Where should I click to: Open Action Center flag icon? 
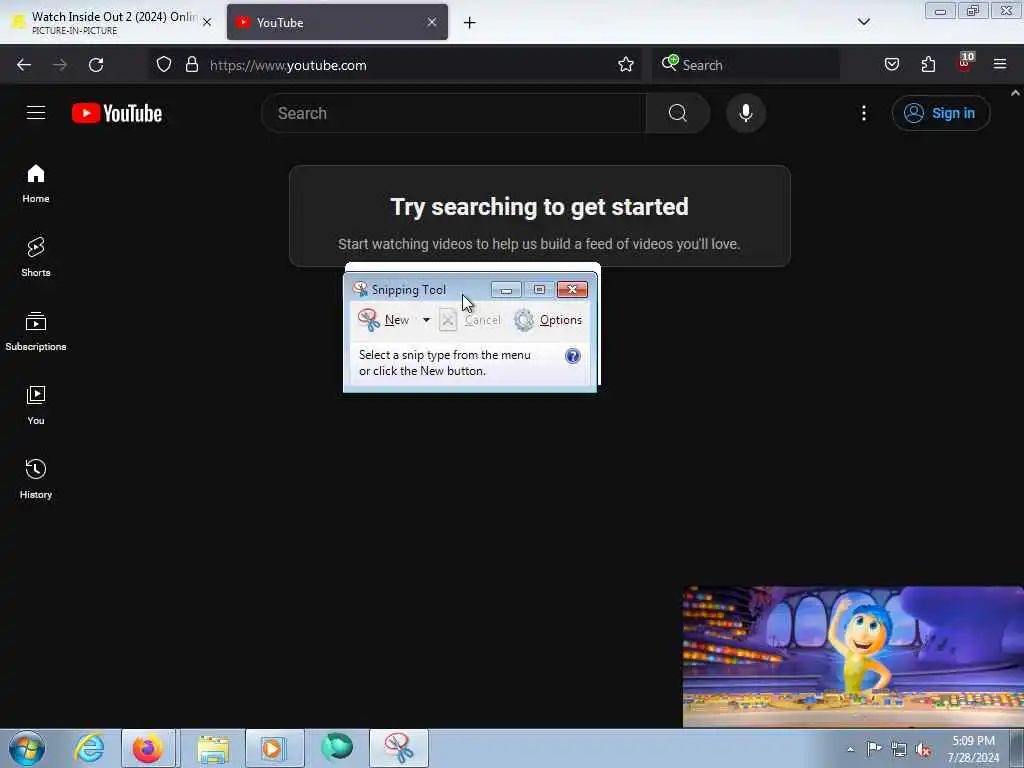pyautogui.click(x=874, y=748)
